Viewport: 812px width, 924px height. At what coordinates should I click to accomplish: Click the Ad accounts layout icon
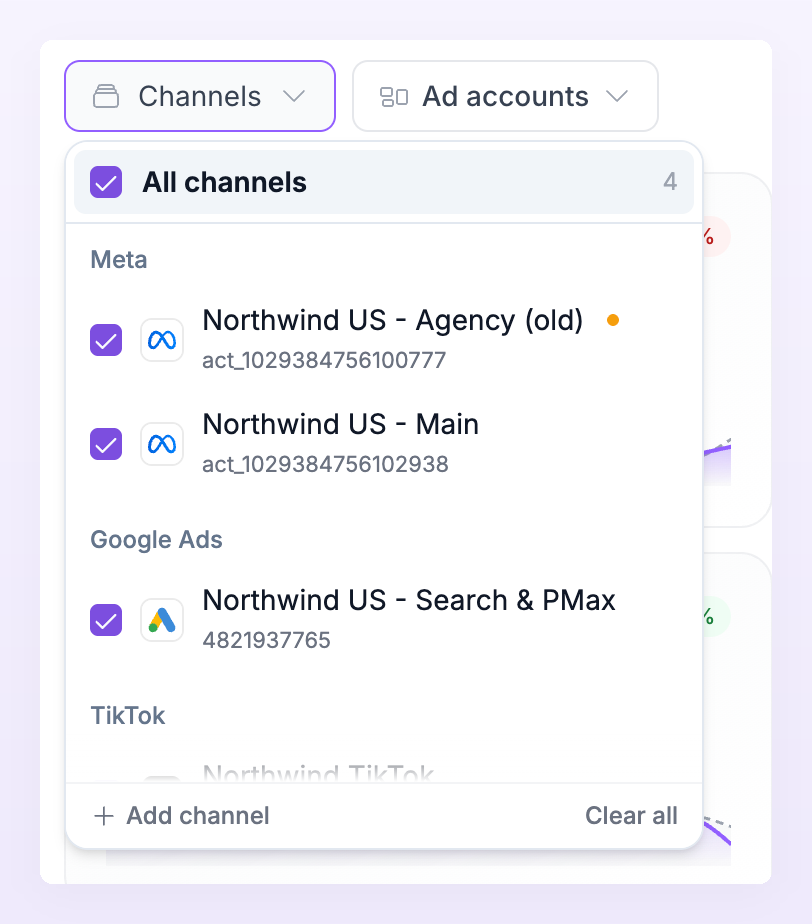[x=394, y=97]
